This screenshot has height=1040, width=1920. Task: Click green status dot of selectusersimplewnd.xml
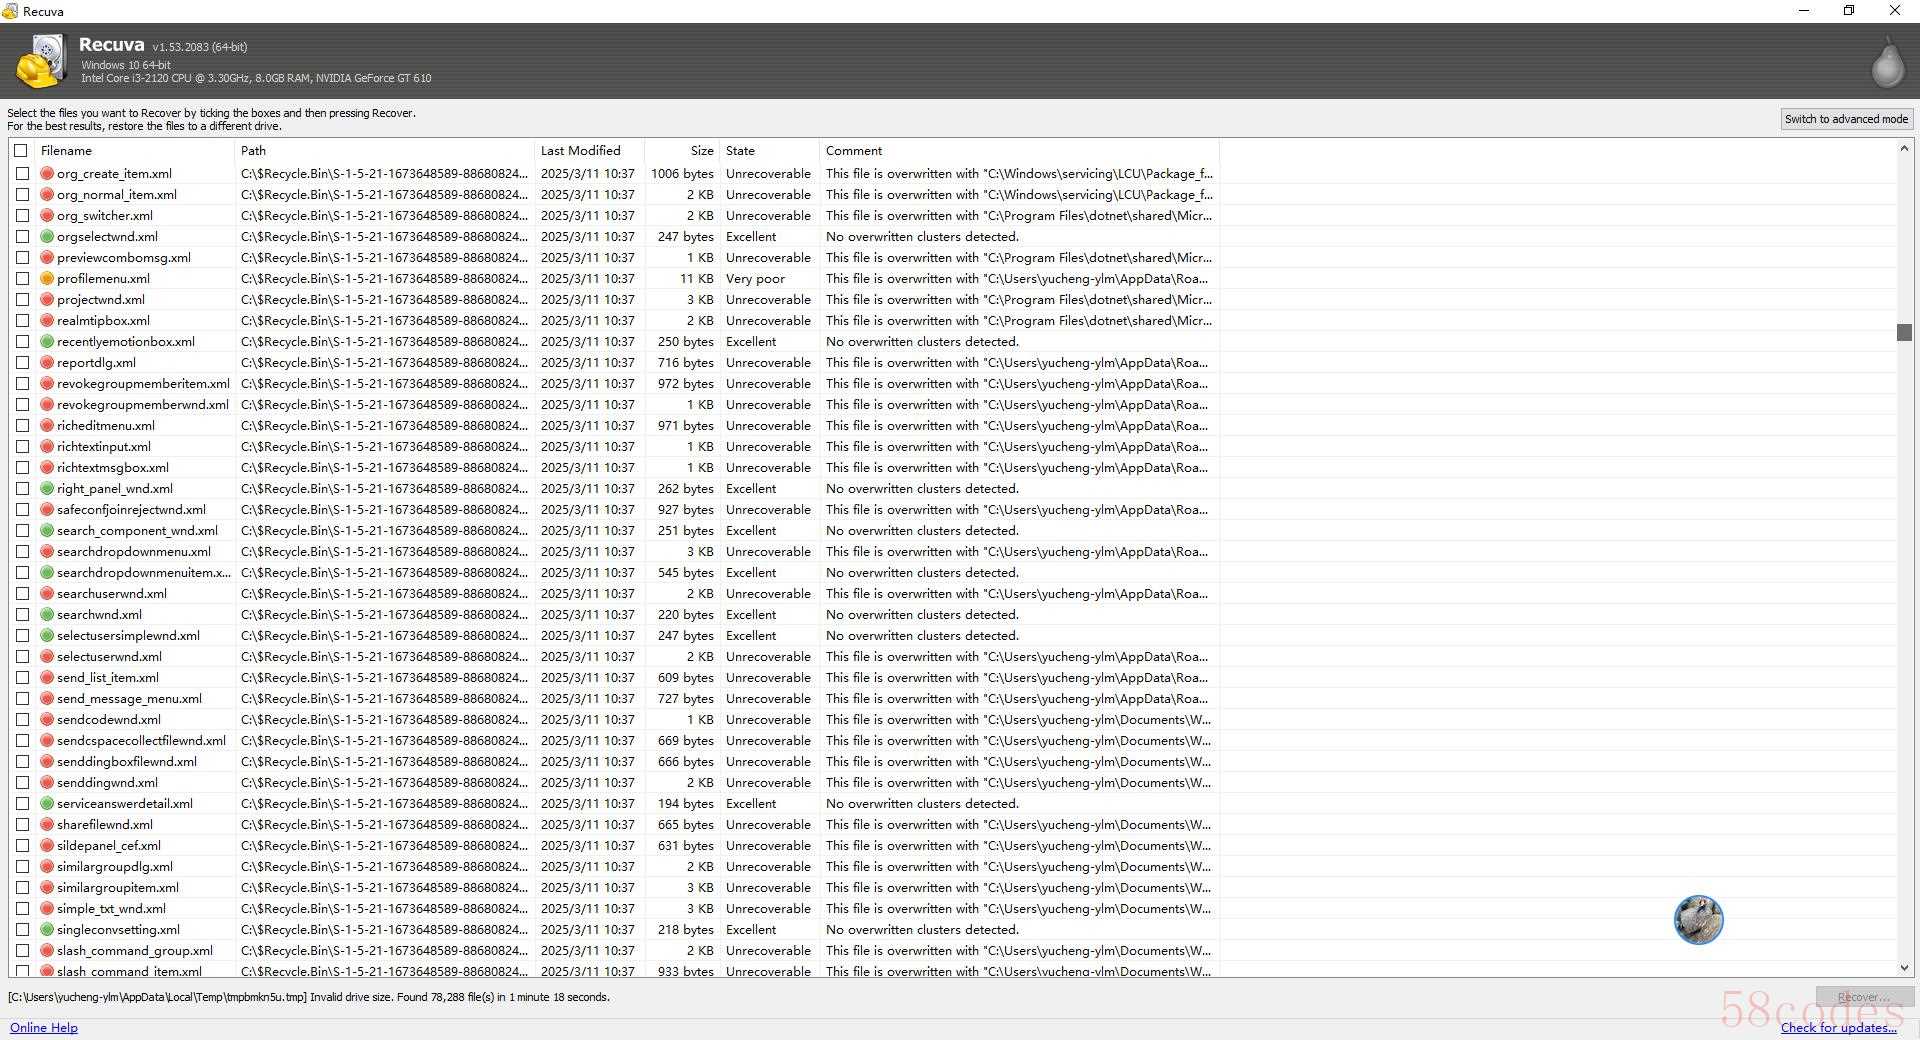[x=47, y=636]
